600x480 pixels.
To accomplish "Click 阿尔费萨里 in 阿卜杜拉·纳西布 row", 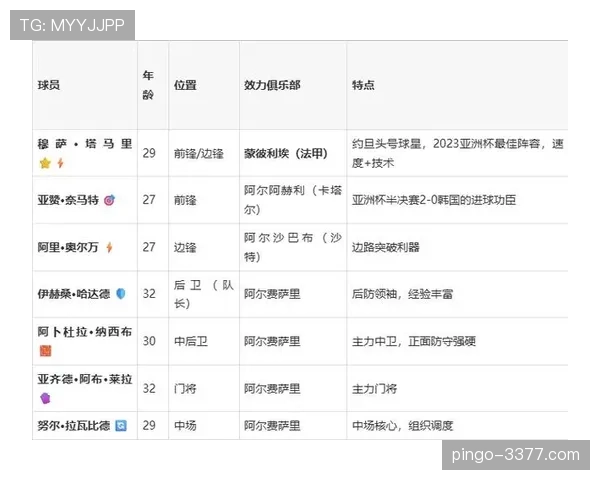I will [272, 341].
